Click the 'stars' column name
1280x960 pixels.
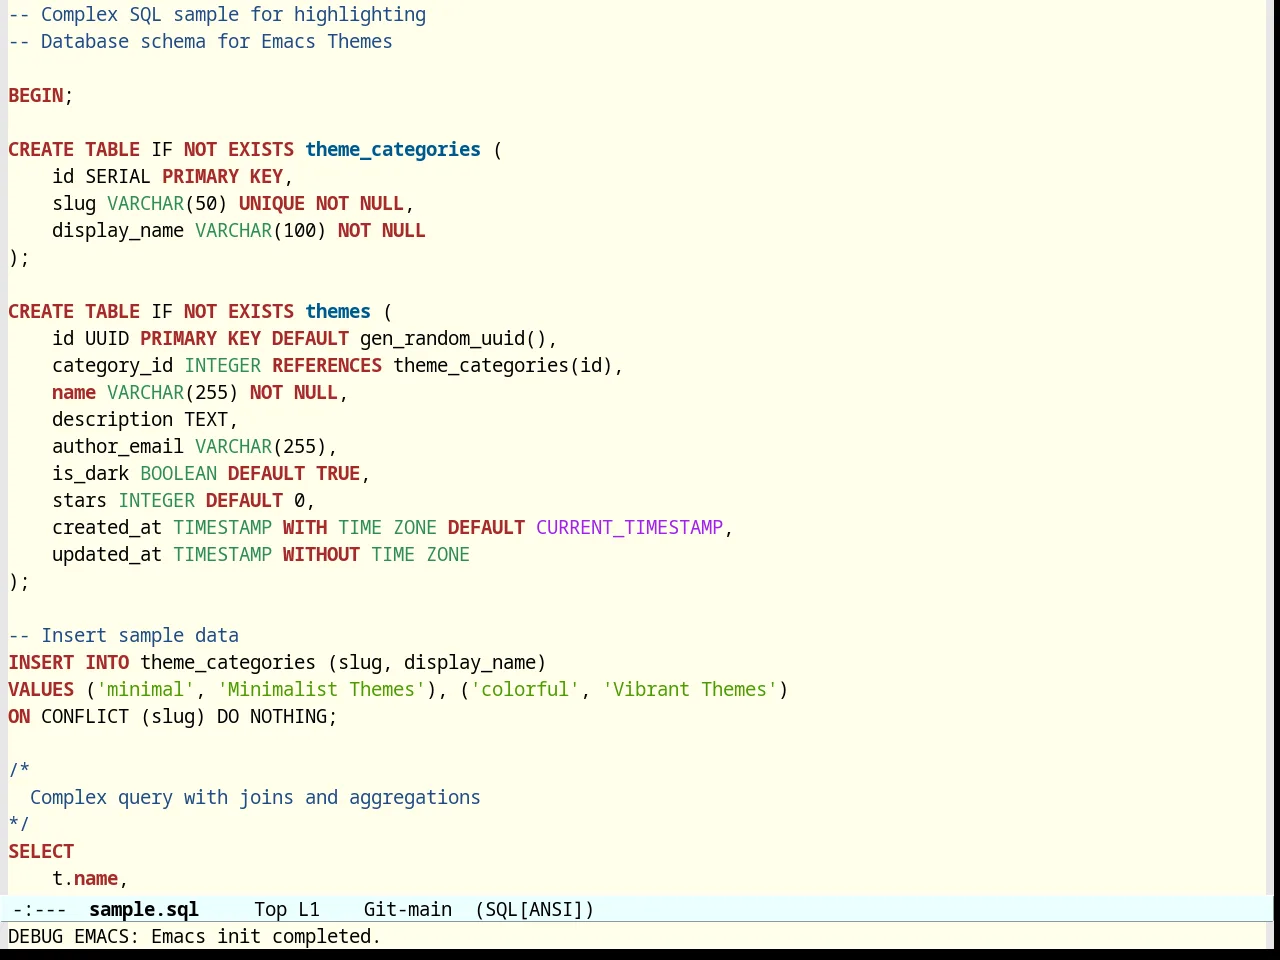click(x=80, y=500)
